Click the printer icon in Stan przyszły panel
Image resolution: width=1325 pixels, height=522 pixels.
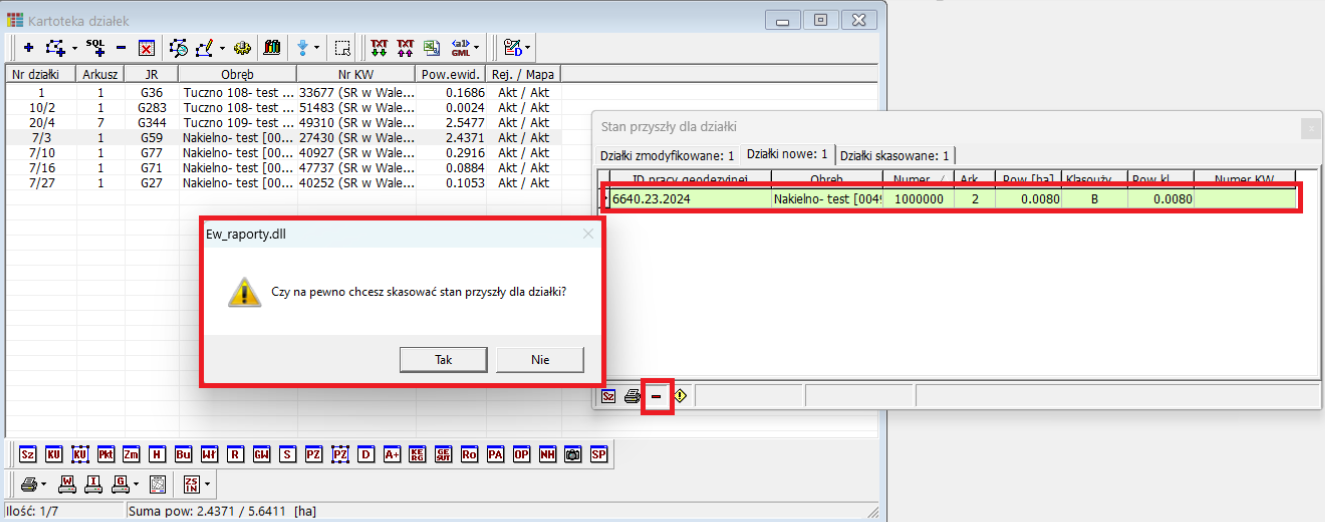pyautogui.click(x=632, y=396)
